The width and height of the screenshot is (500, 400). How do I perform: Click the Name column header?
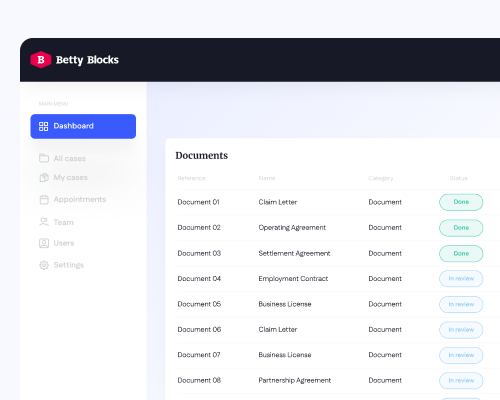coord(267,178)
